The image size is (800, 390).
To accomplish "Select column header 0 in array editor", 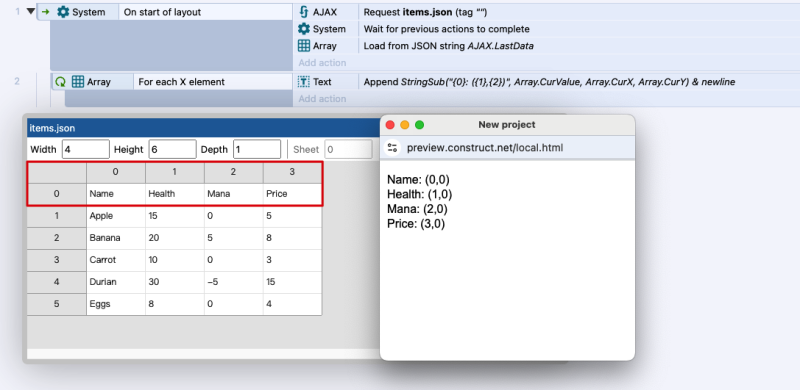I will [116, 172].
